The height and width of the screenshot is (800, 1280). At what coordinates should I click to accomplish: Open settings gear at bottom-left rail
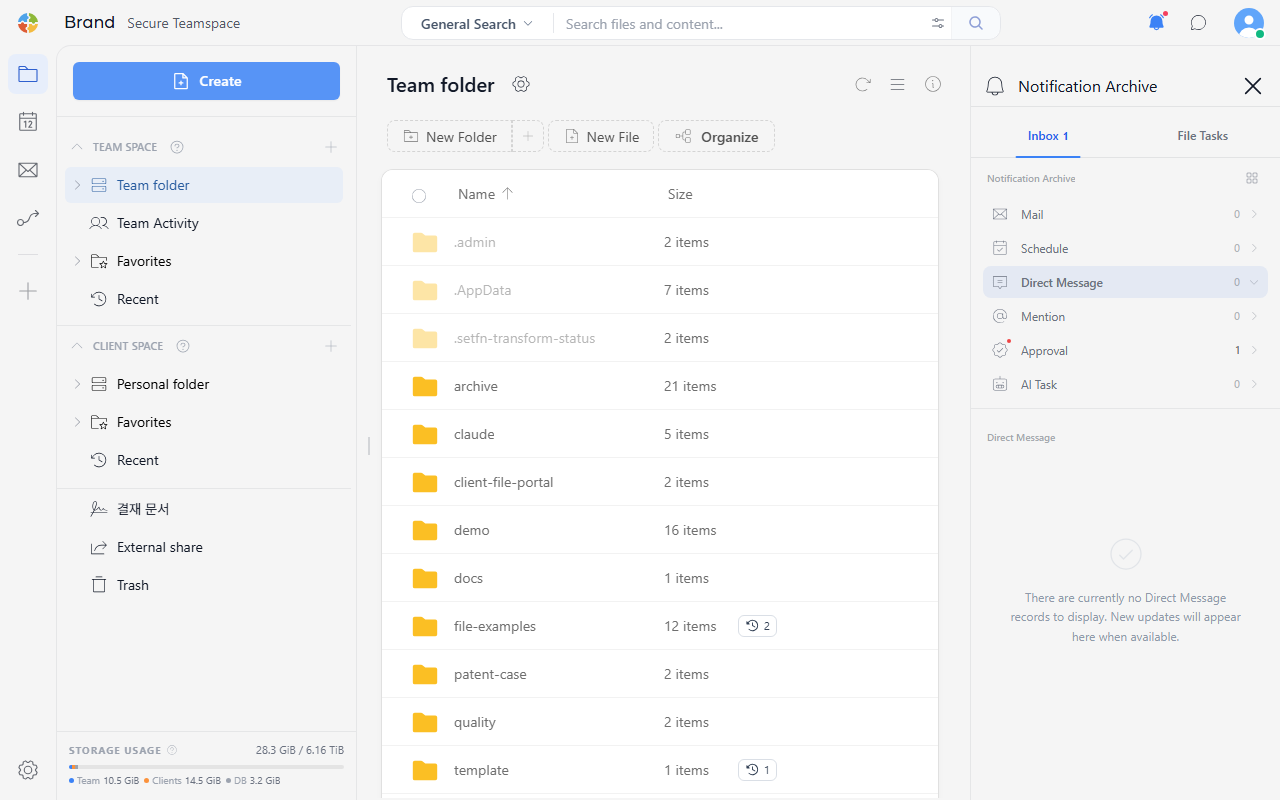point(28,770)
